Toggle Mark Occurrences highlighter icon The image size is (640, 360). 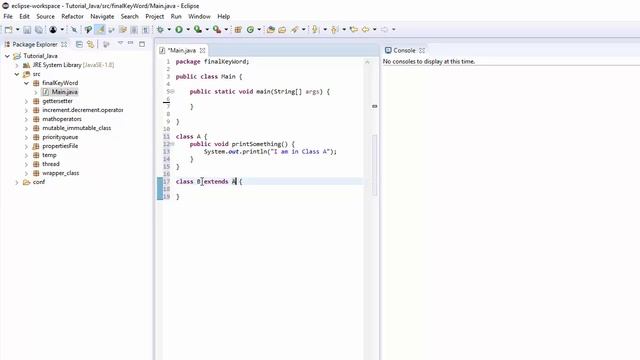pos(100,29)
